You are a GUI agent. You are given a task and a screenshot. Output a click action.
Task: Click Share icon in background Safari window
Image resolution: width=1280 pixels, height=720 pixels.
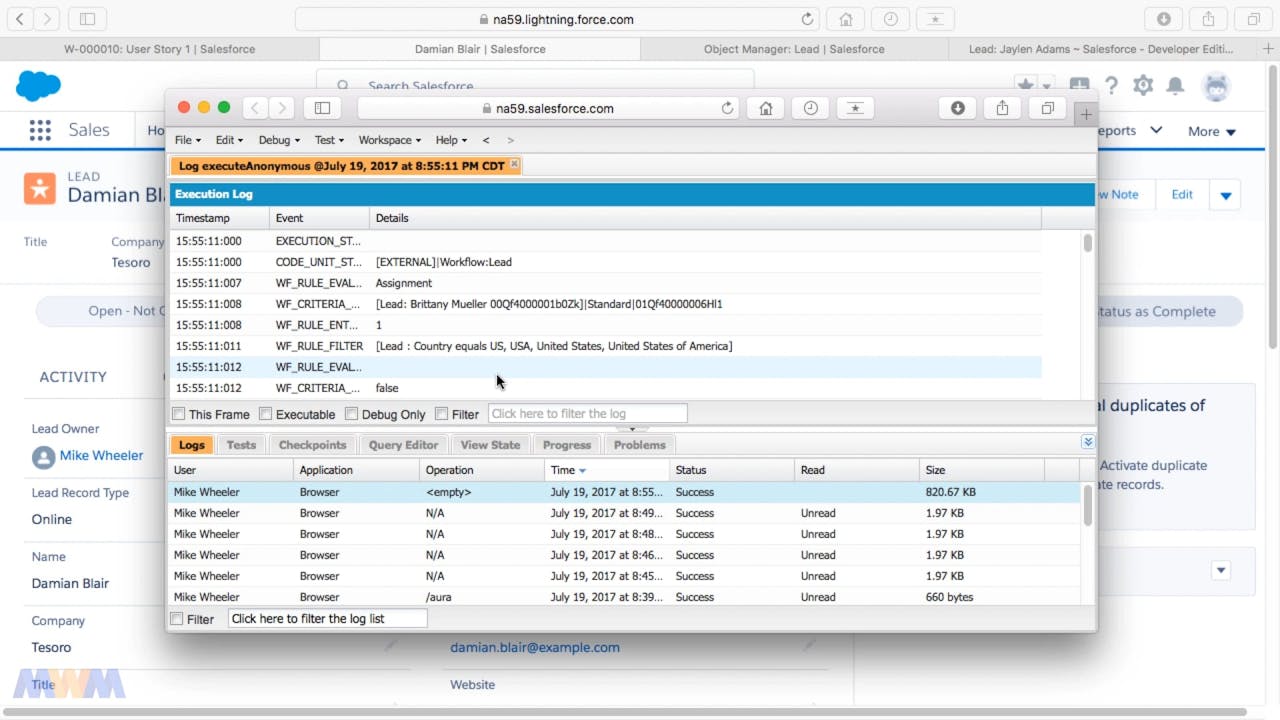click(x=1208, y=19)
